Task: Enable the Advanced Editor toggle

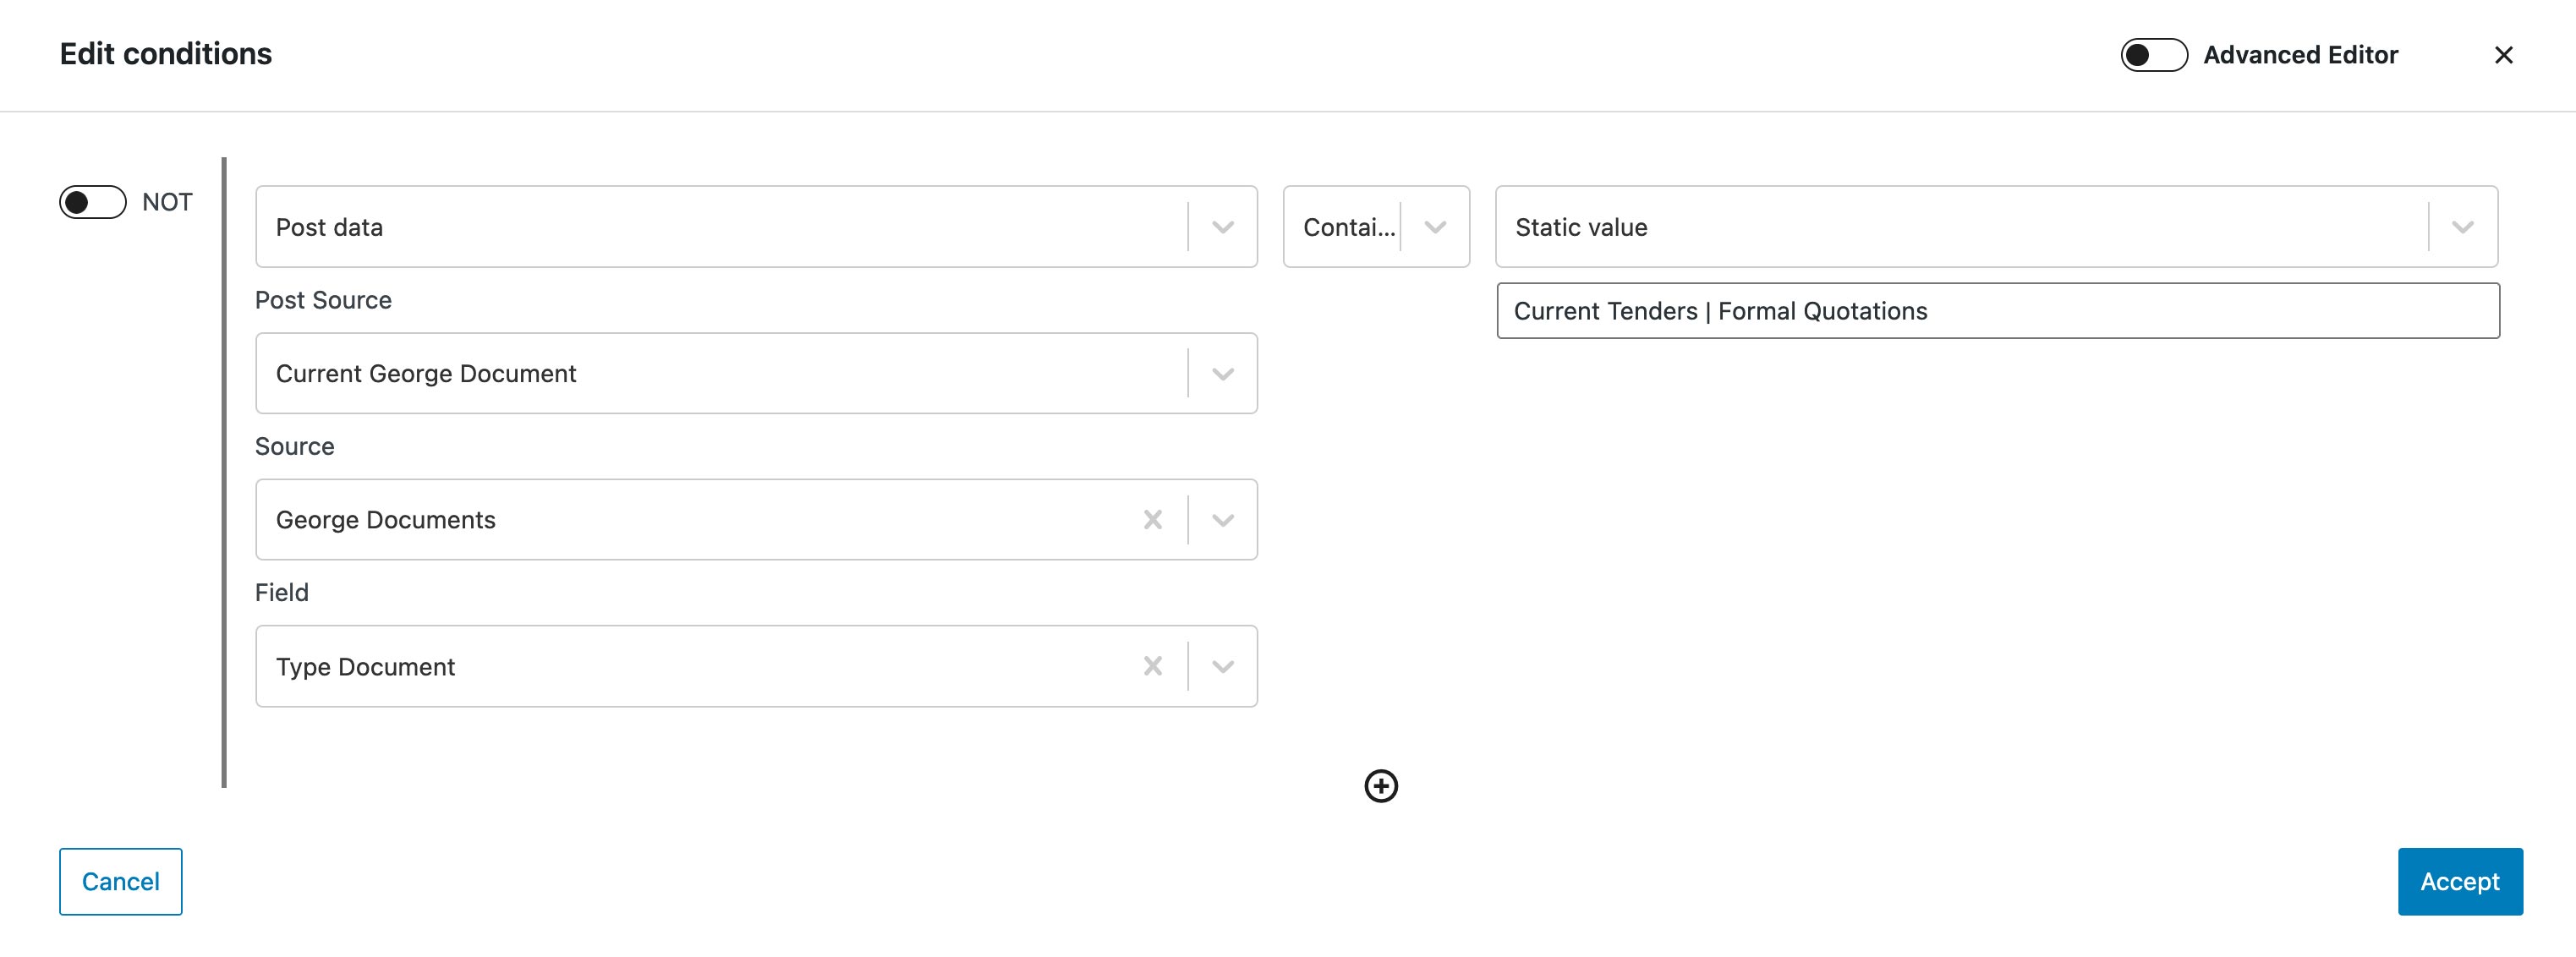Action: pos(2154,55)
